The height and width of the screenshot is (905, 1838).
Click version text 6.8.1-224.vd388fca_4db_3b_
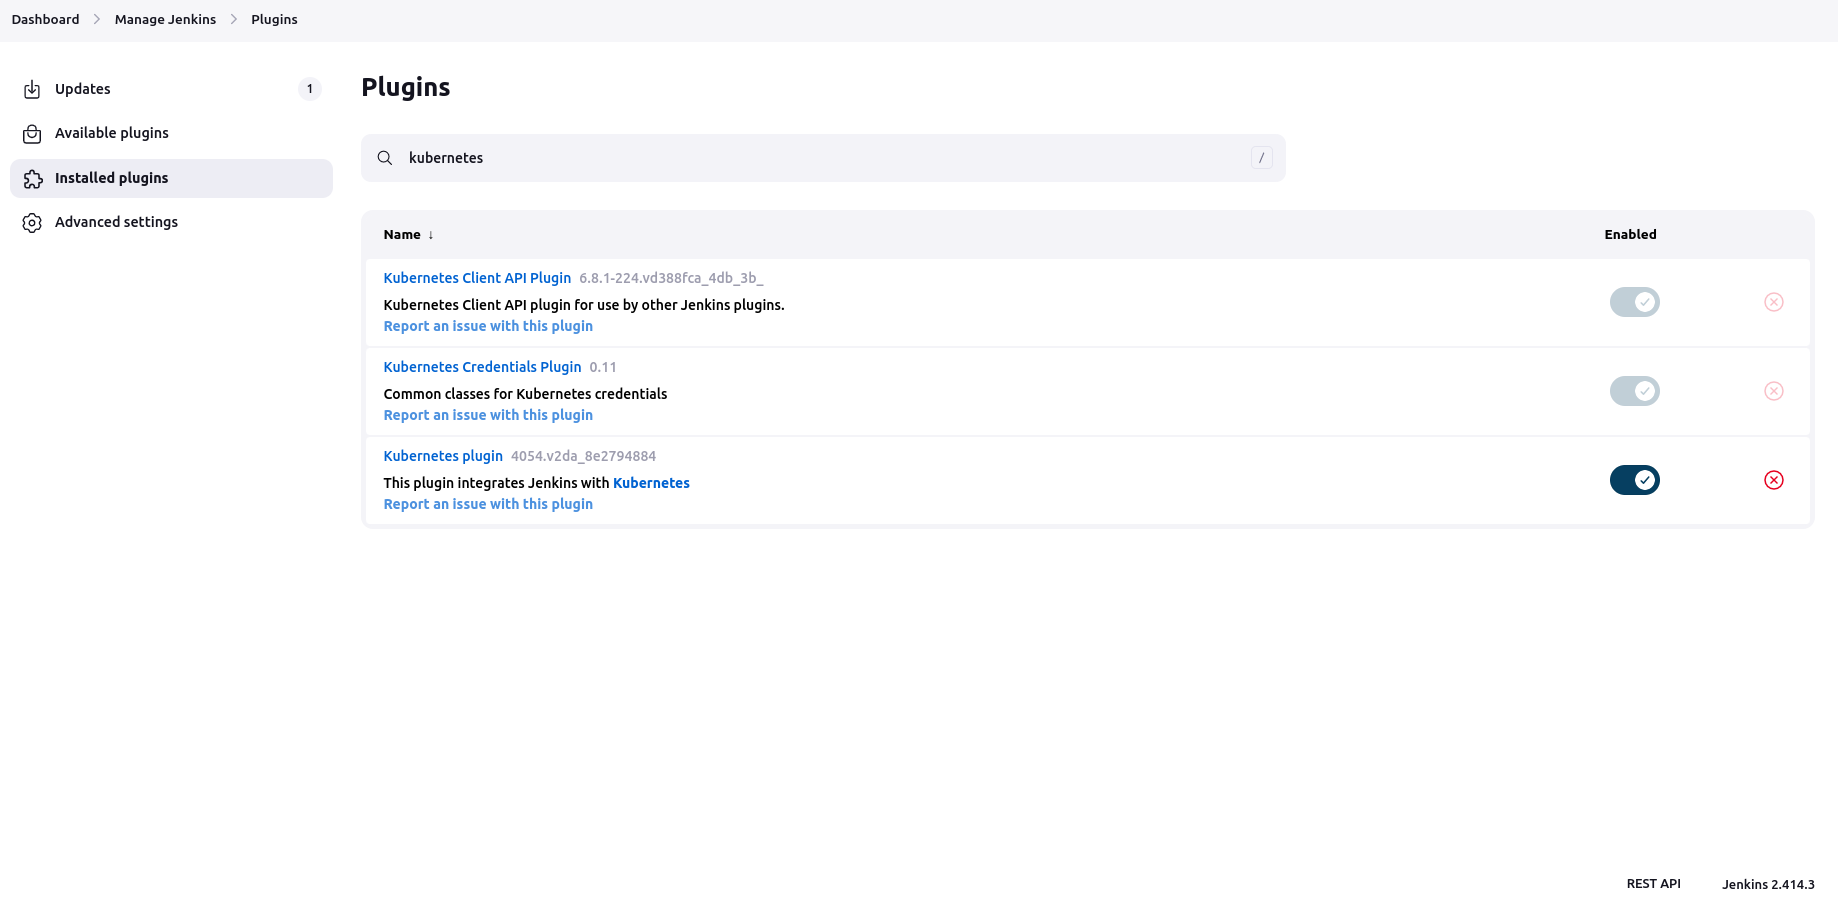pos(671,278)
